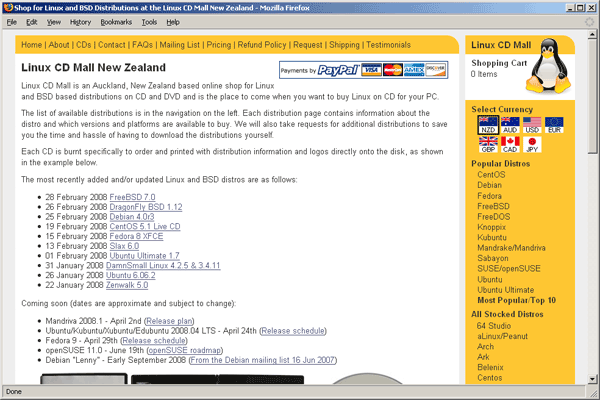The width and height of the screenshot is (600, 400).
Task: Switch currency to EUR flag
Action: pyautogui.click(x=554, y=125)
